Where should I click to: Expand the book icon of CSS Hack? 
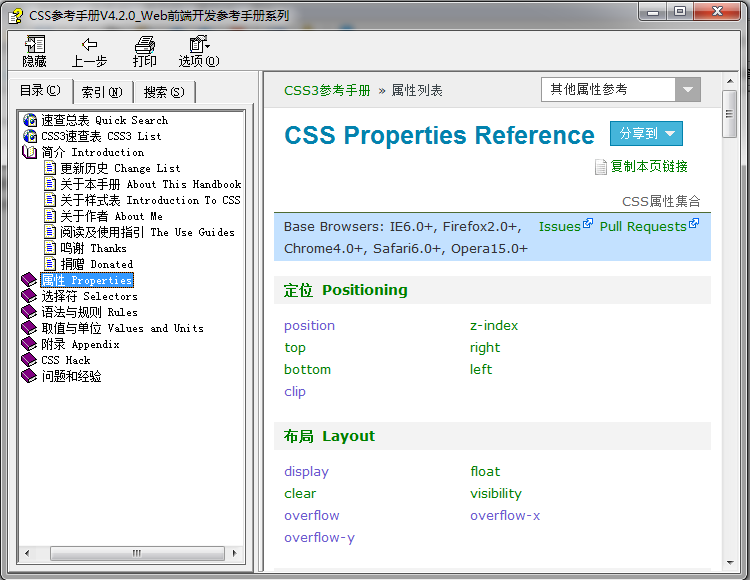(x=29, y=360)
